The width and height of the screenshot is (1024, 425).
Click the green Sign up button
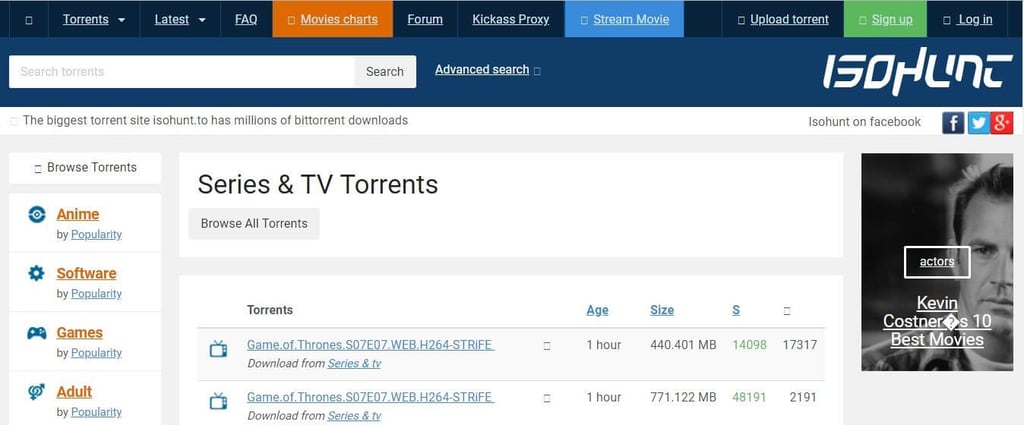tap(886, 19)
